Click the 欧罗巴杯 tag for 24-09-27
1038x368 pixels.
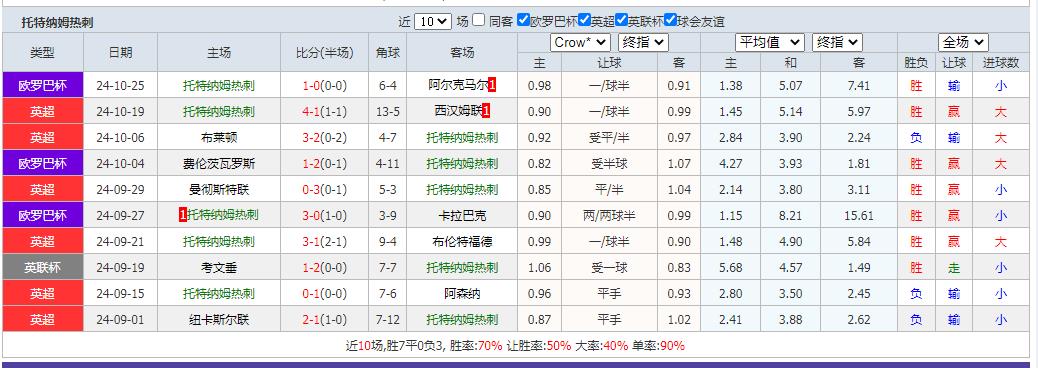click(x=43, y=216)
